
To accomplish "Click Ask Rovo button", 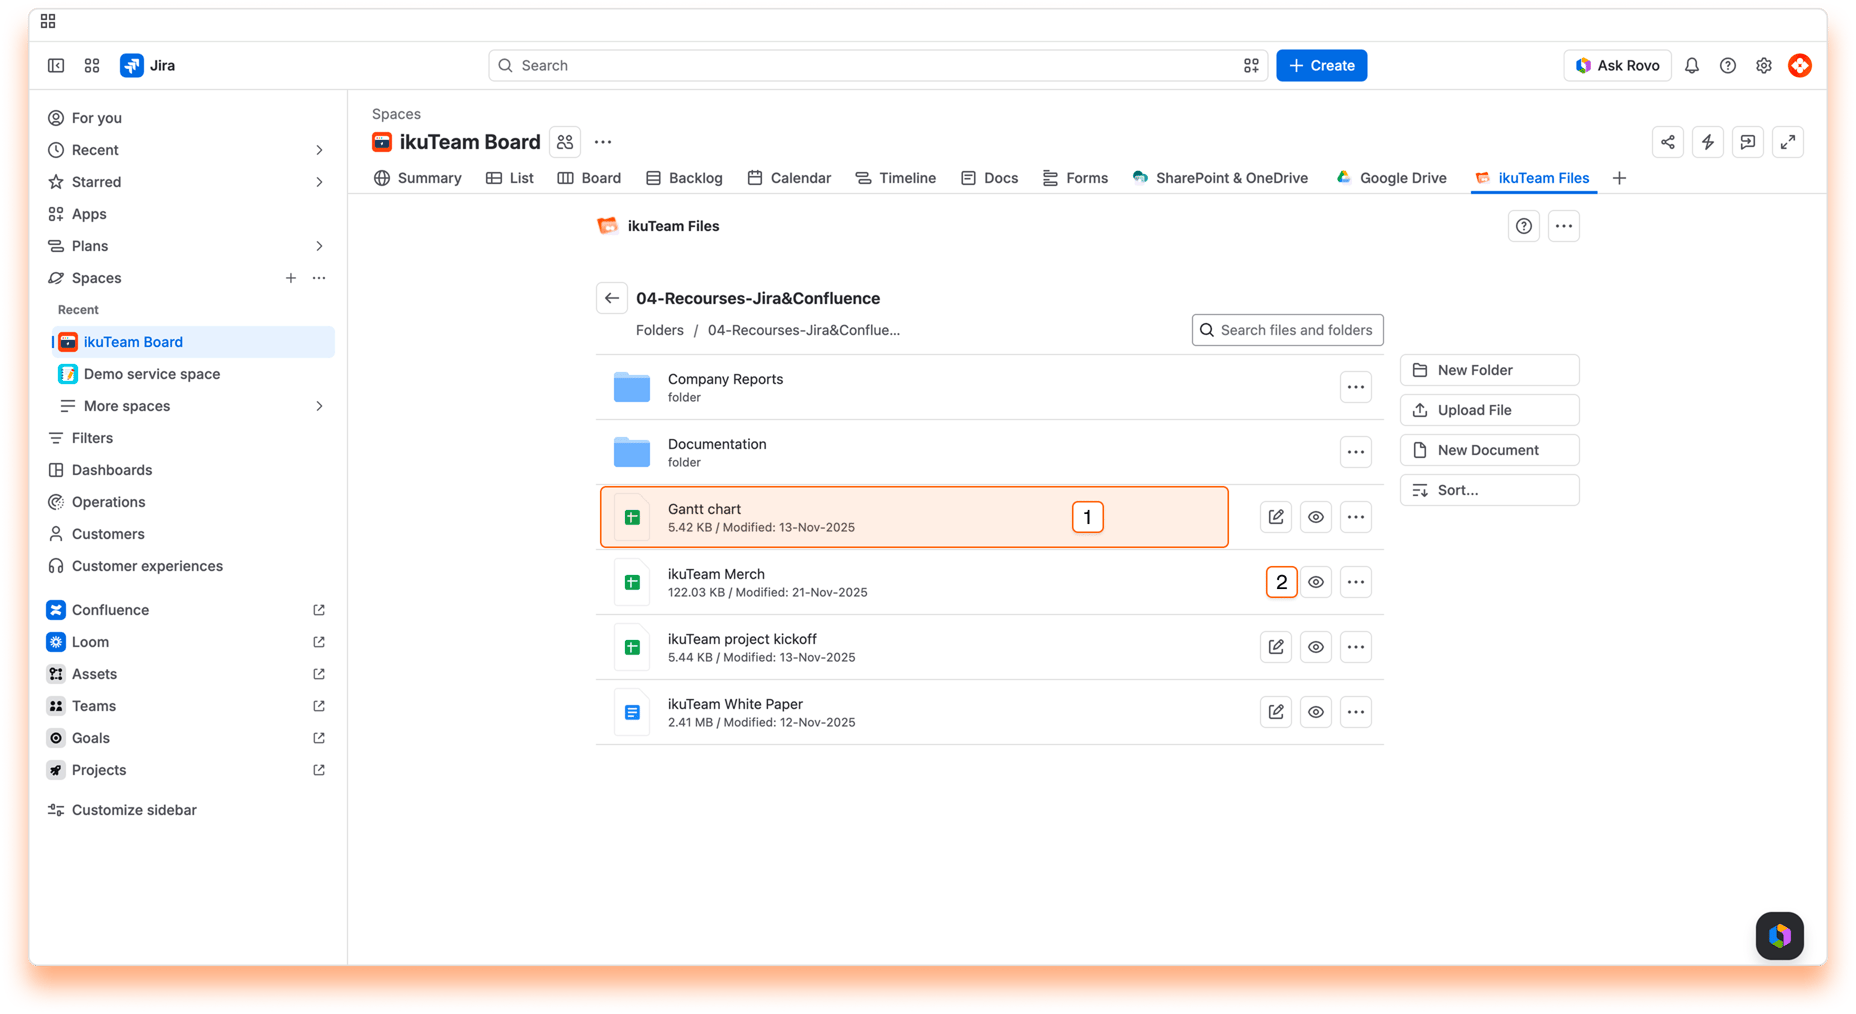I will pyautogui.click(x=1617, y=65).
